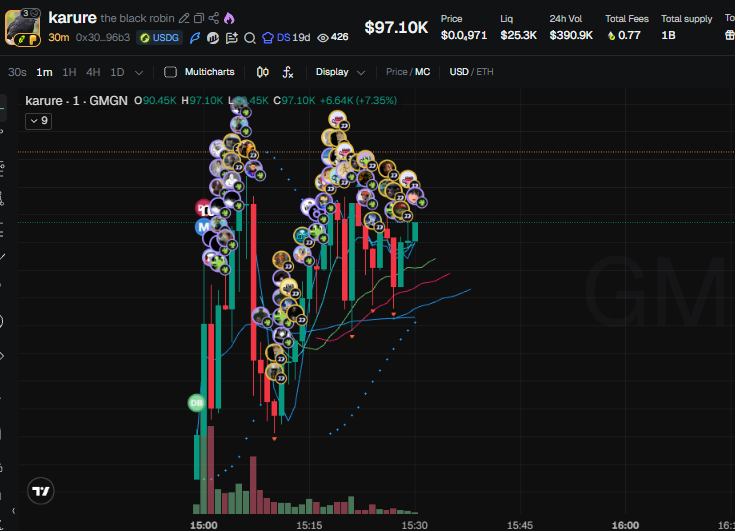This screenshot has height=531, width=735.
Task: Click the Liq $25.3K value
Action: coord(518,35)
